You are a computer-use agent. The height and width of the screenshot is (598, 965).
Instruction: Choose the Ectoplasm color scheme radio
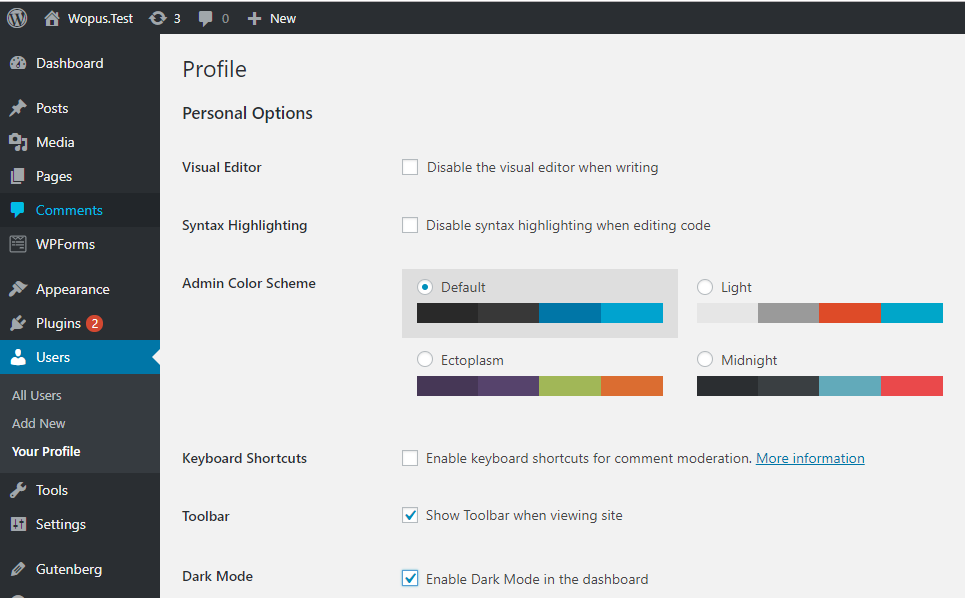click(x=425, y=359)
